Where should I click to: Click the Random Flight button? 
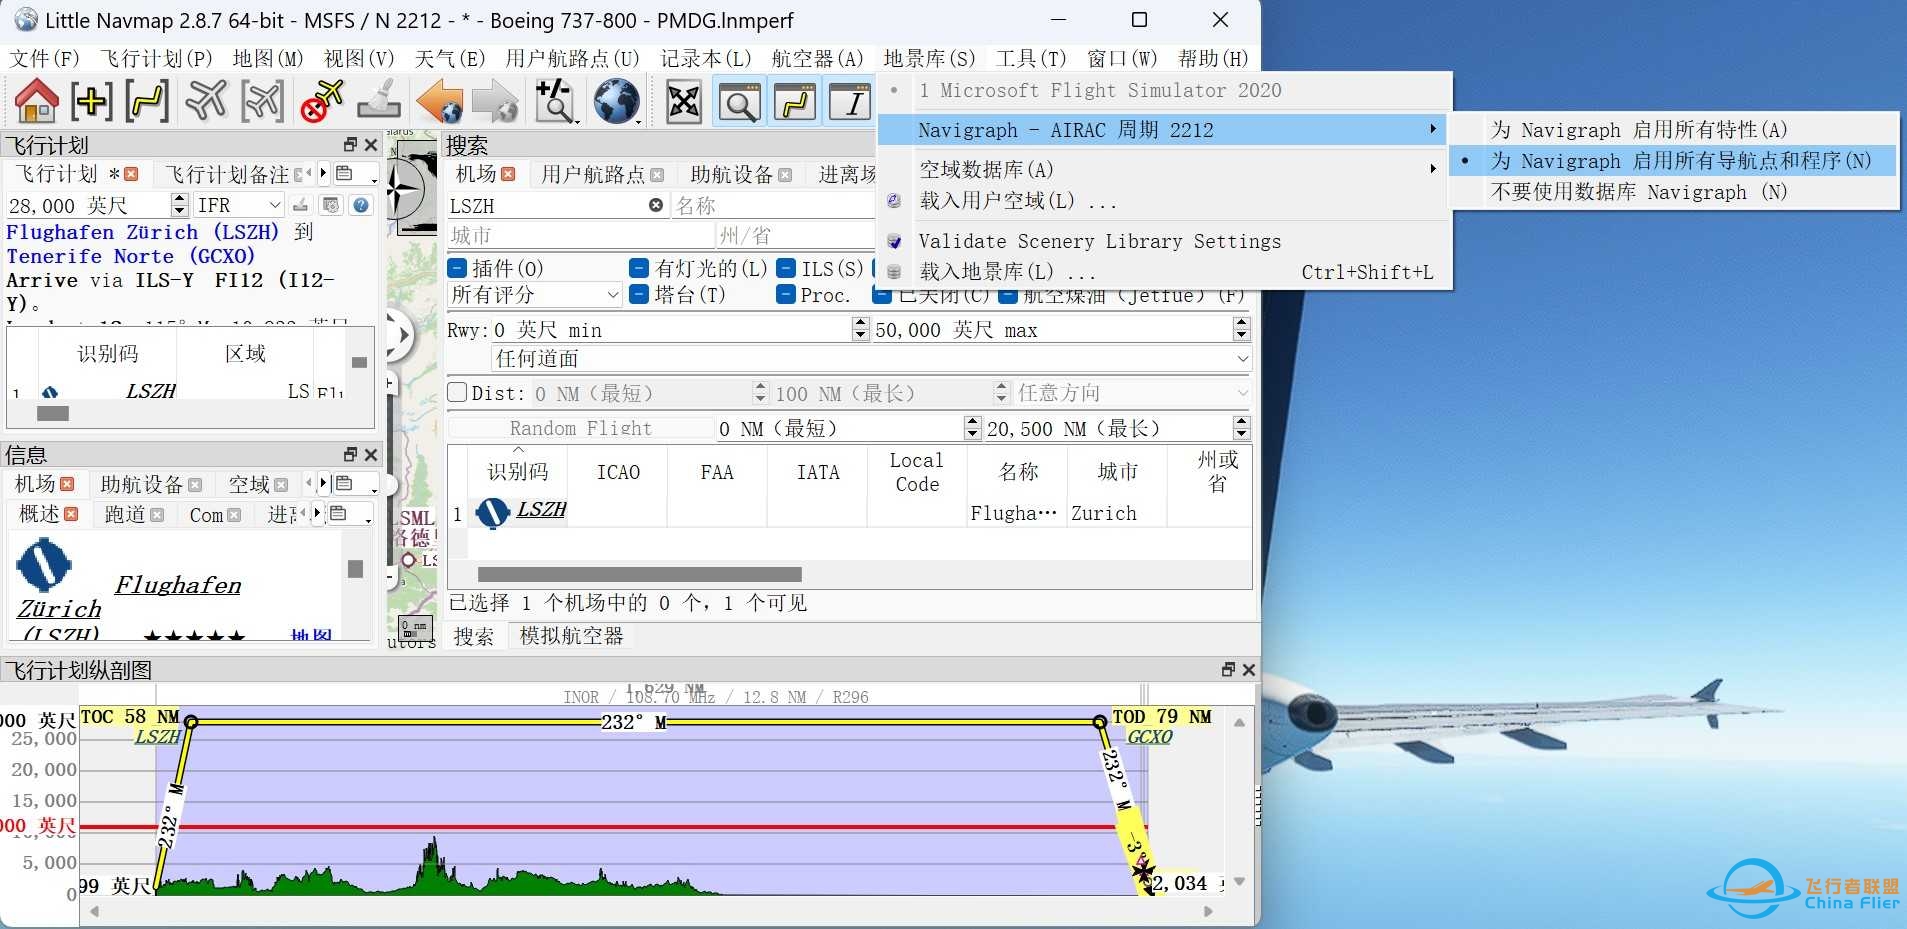580,428
